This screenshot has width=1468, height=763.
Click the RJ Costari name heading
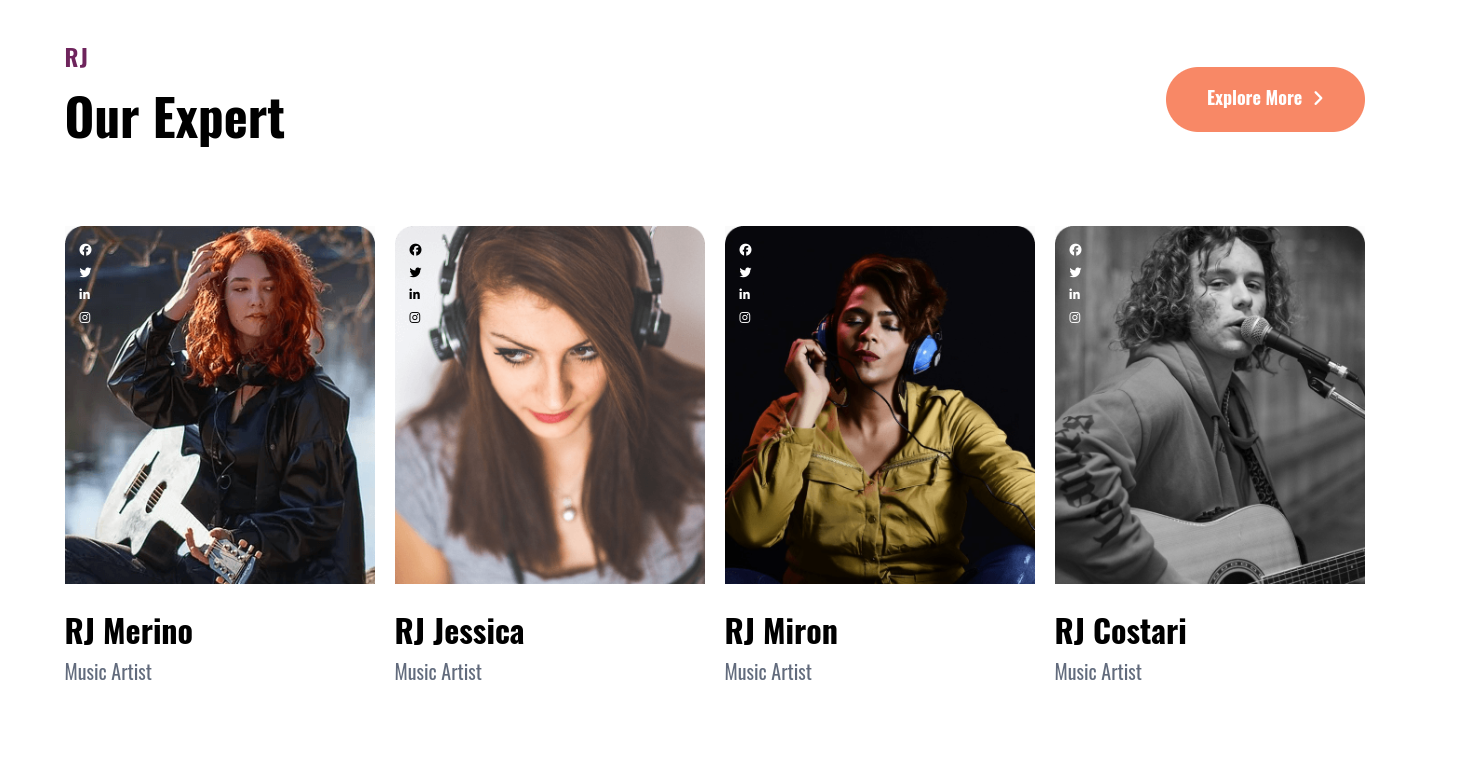pyautogui.click(x=1120, y=631)
